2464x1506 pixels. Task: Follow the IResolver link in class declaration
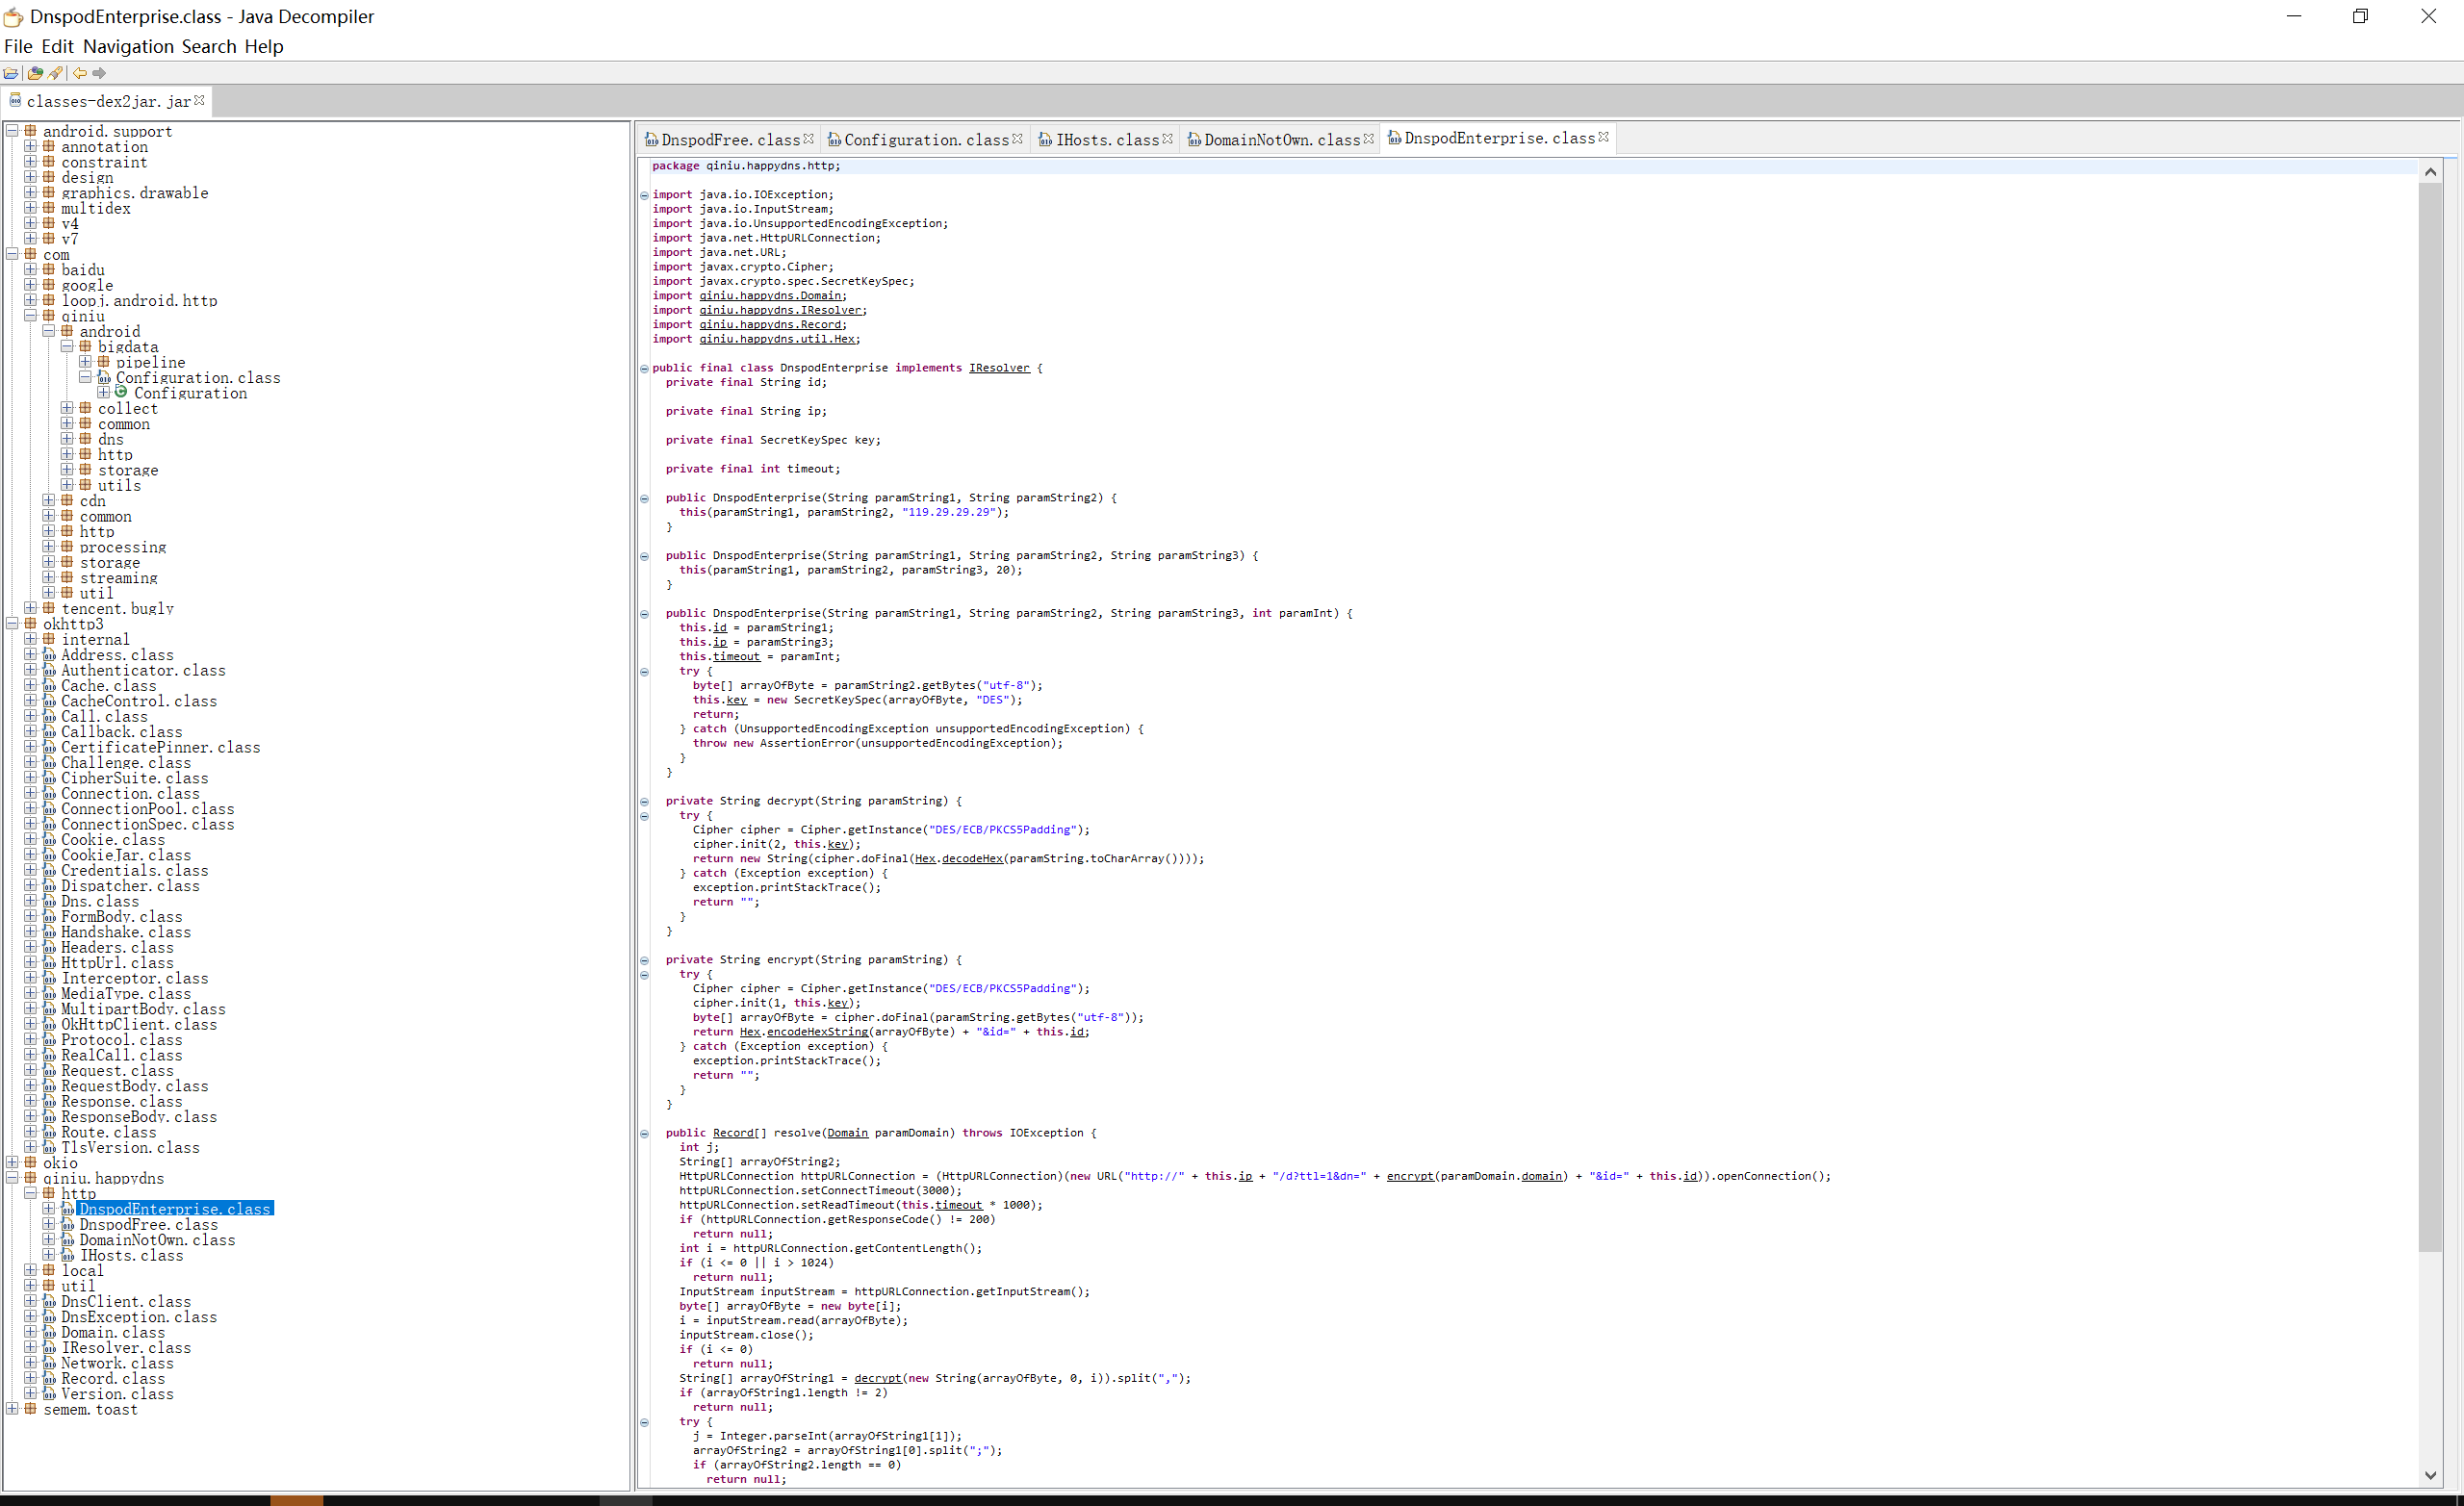pos(998,368)
